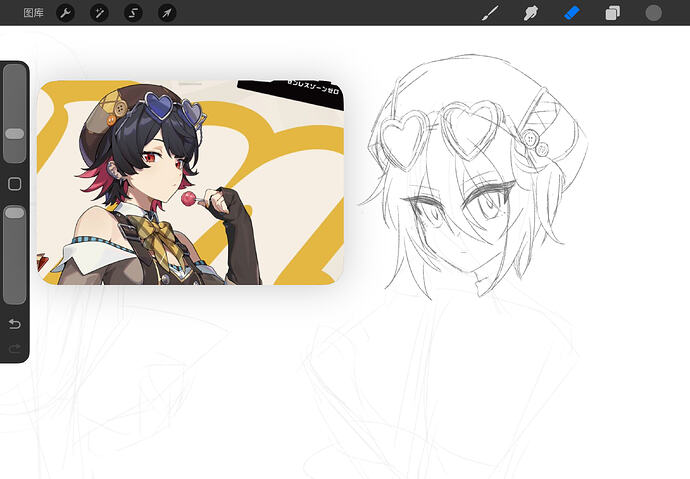Click the redo arrow in sidebar
The height and width of the screenshot is (479, 690).
(x=15, y=349)
